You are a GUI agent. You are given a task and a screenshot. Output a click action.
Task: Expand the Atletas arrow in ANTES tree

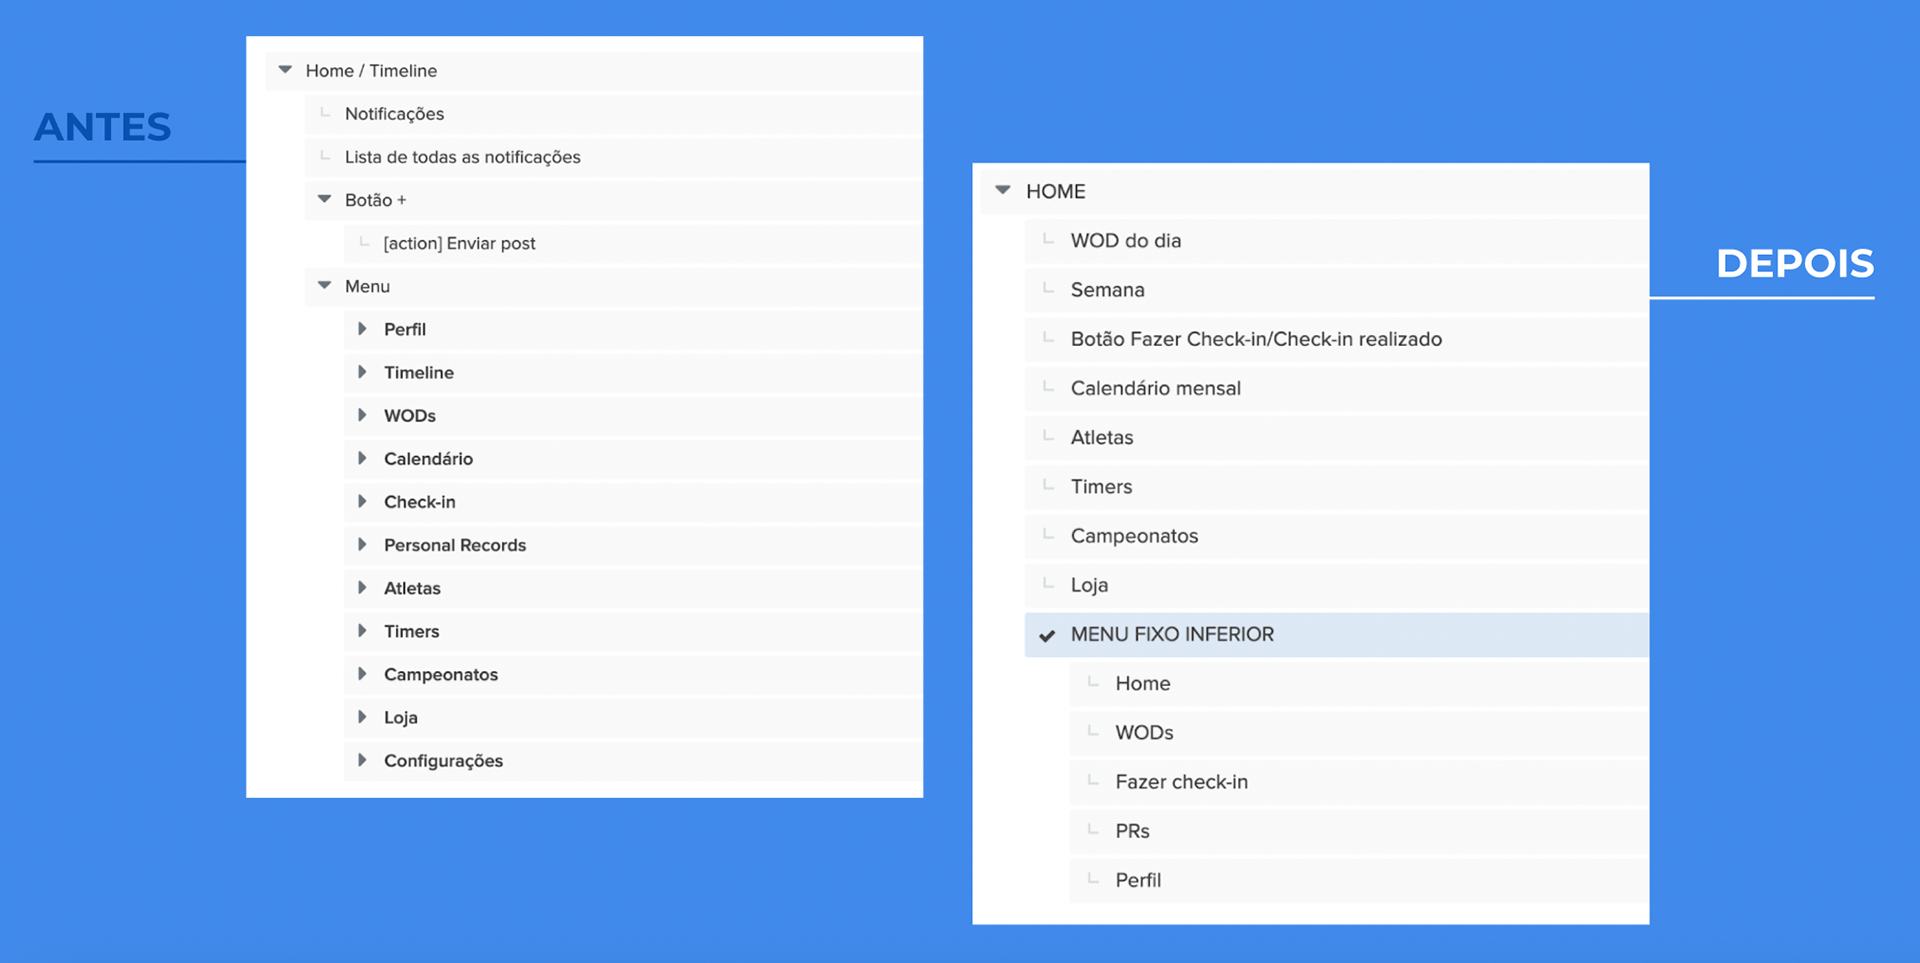[362, 588]
